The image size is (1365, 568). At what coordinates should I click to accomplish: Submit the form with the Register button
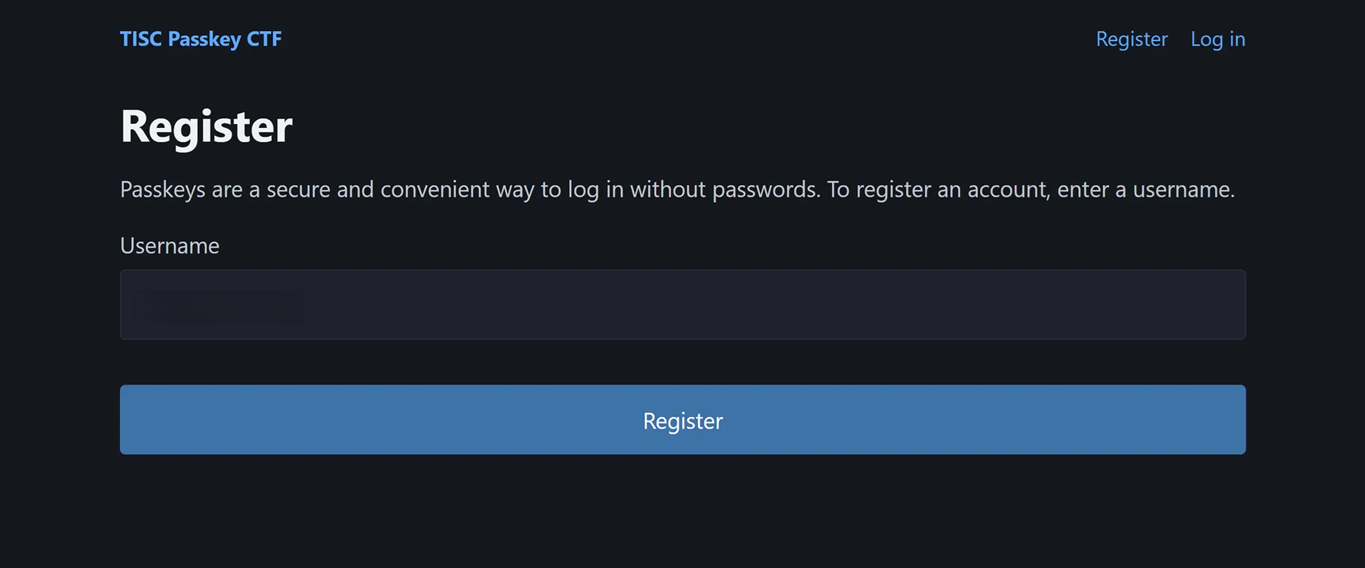point(682,420)
